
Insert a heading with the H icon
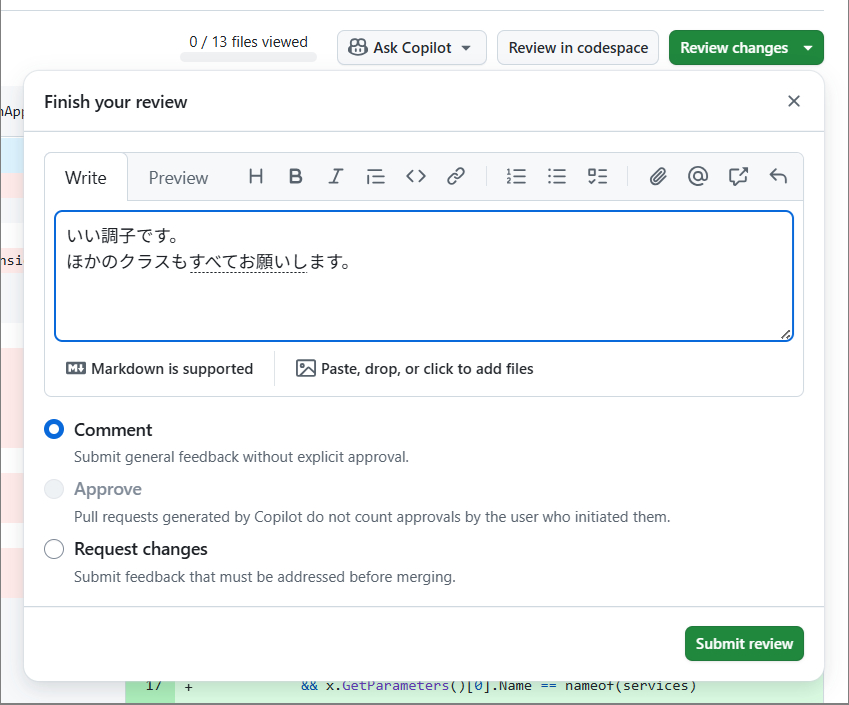pos(256,177)
